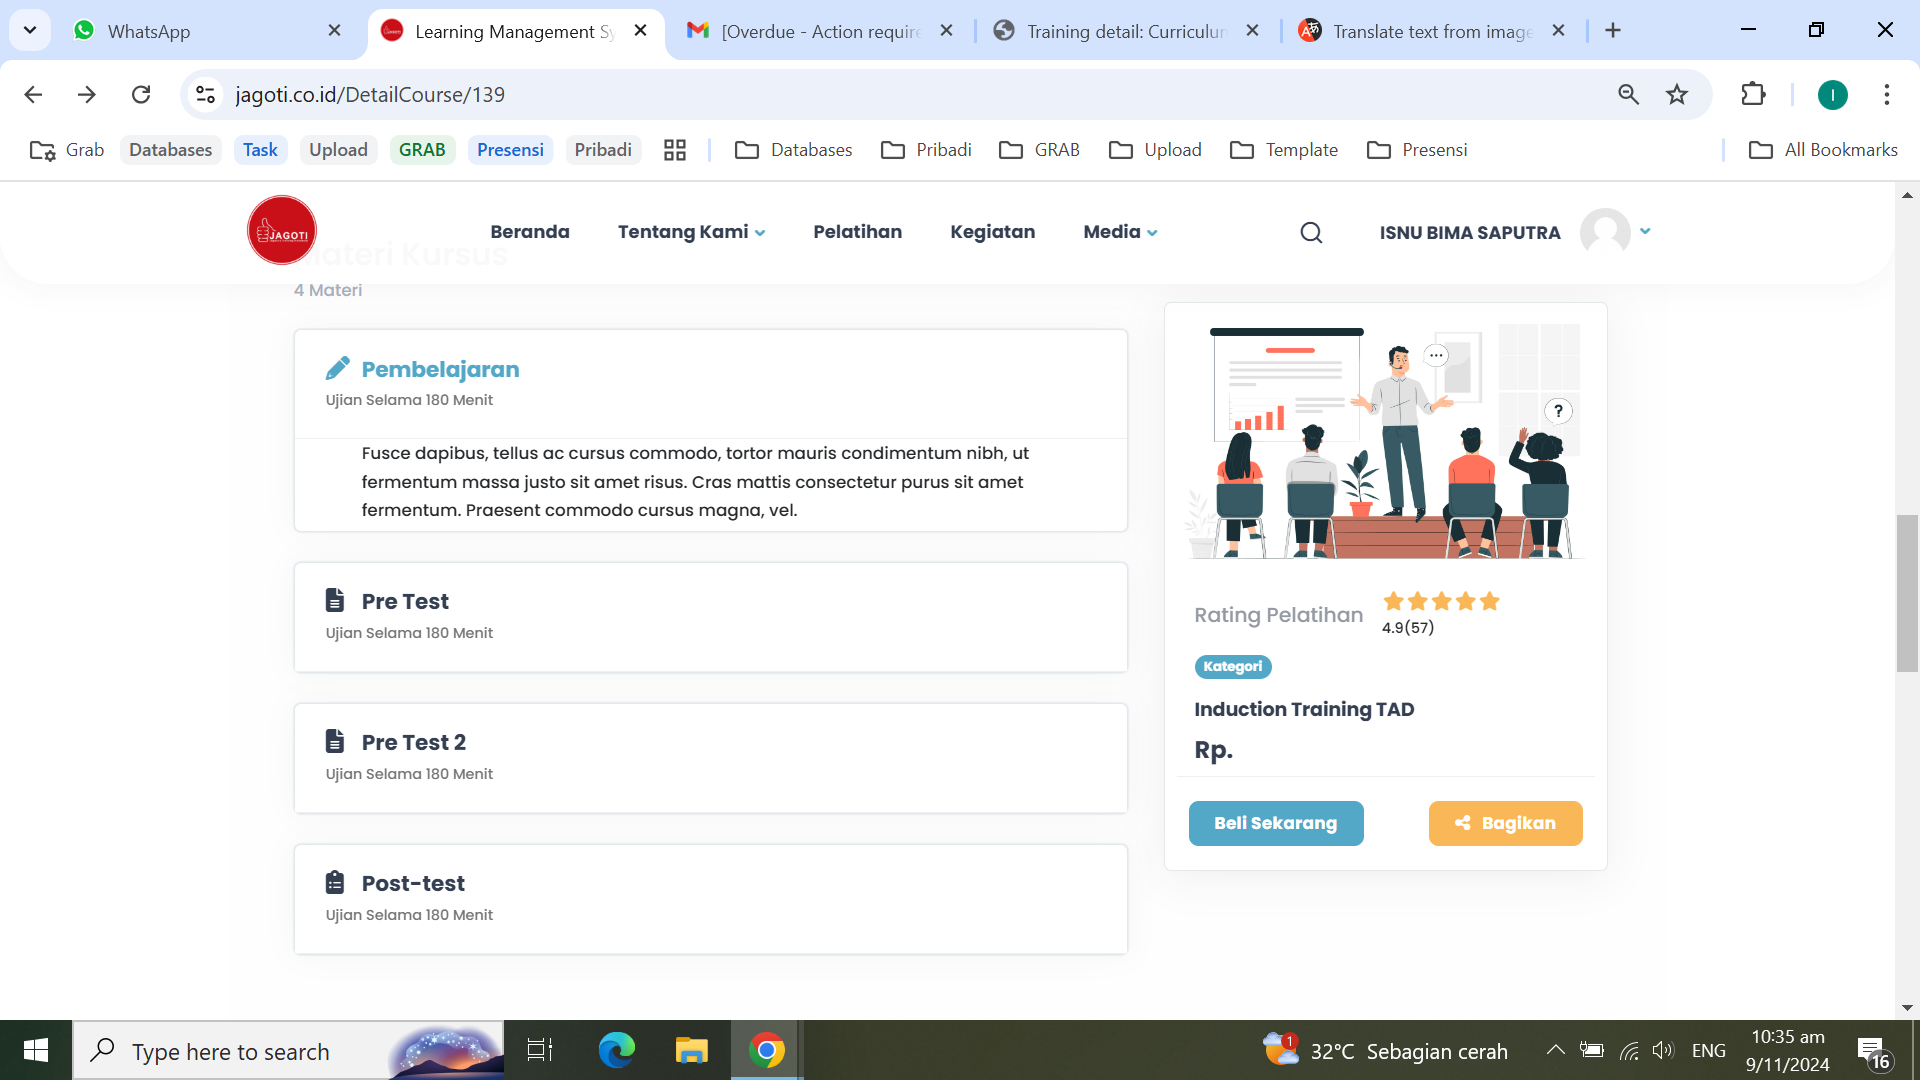This screenshot has width=1920, height=1080.
Task: Click the JAGOTI red logo
Action: [x=282, y=231]
